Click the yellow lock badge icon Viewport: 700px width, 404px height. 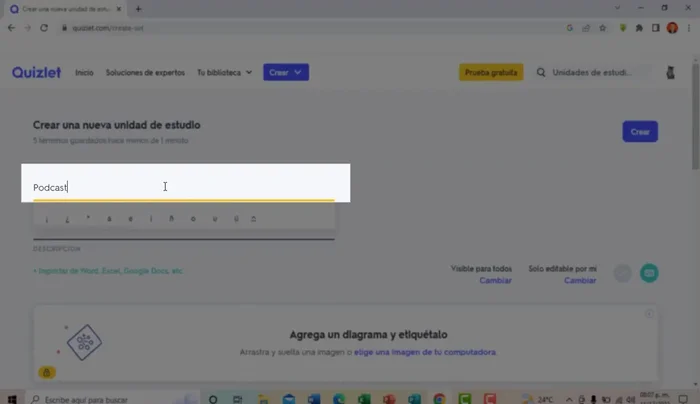[47, 372]
